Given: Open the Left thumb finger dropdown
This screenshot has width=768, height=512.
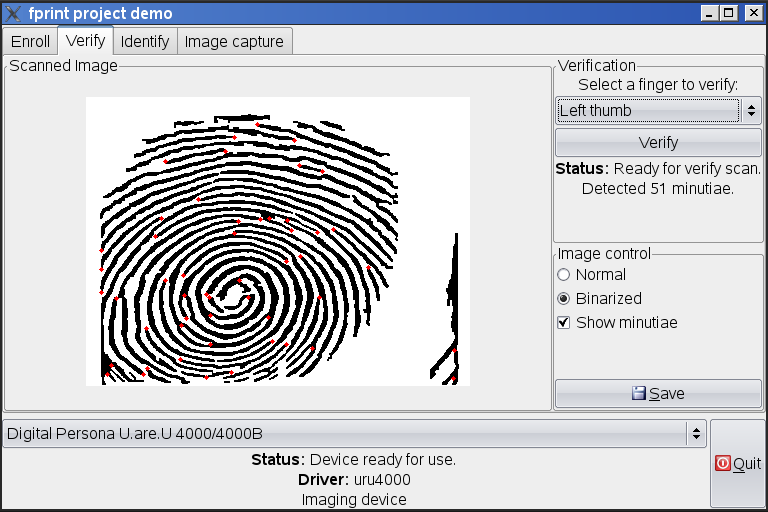Looking at the screenshot, I should tap(658, 111).
